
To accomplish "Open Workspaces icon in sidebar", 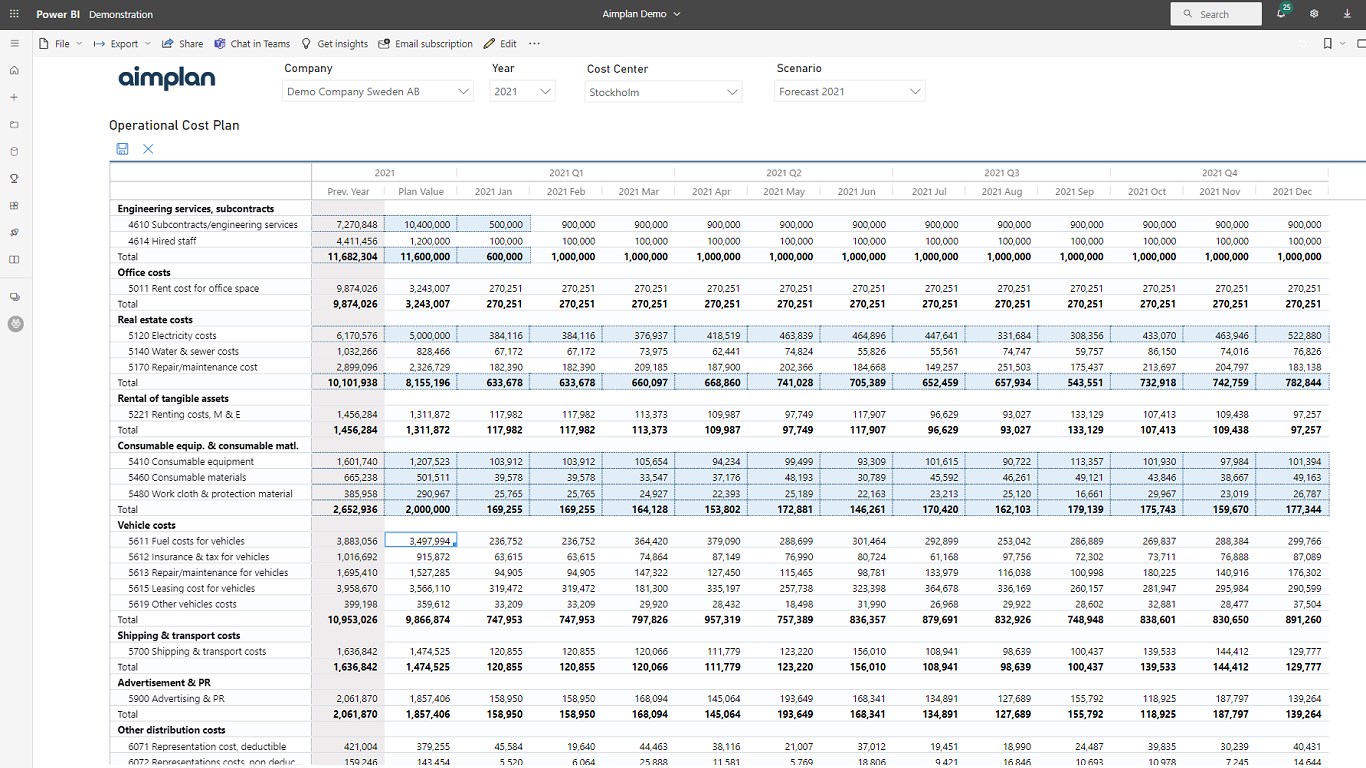I will click(x=14, y=297).
